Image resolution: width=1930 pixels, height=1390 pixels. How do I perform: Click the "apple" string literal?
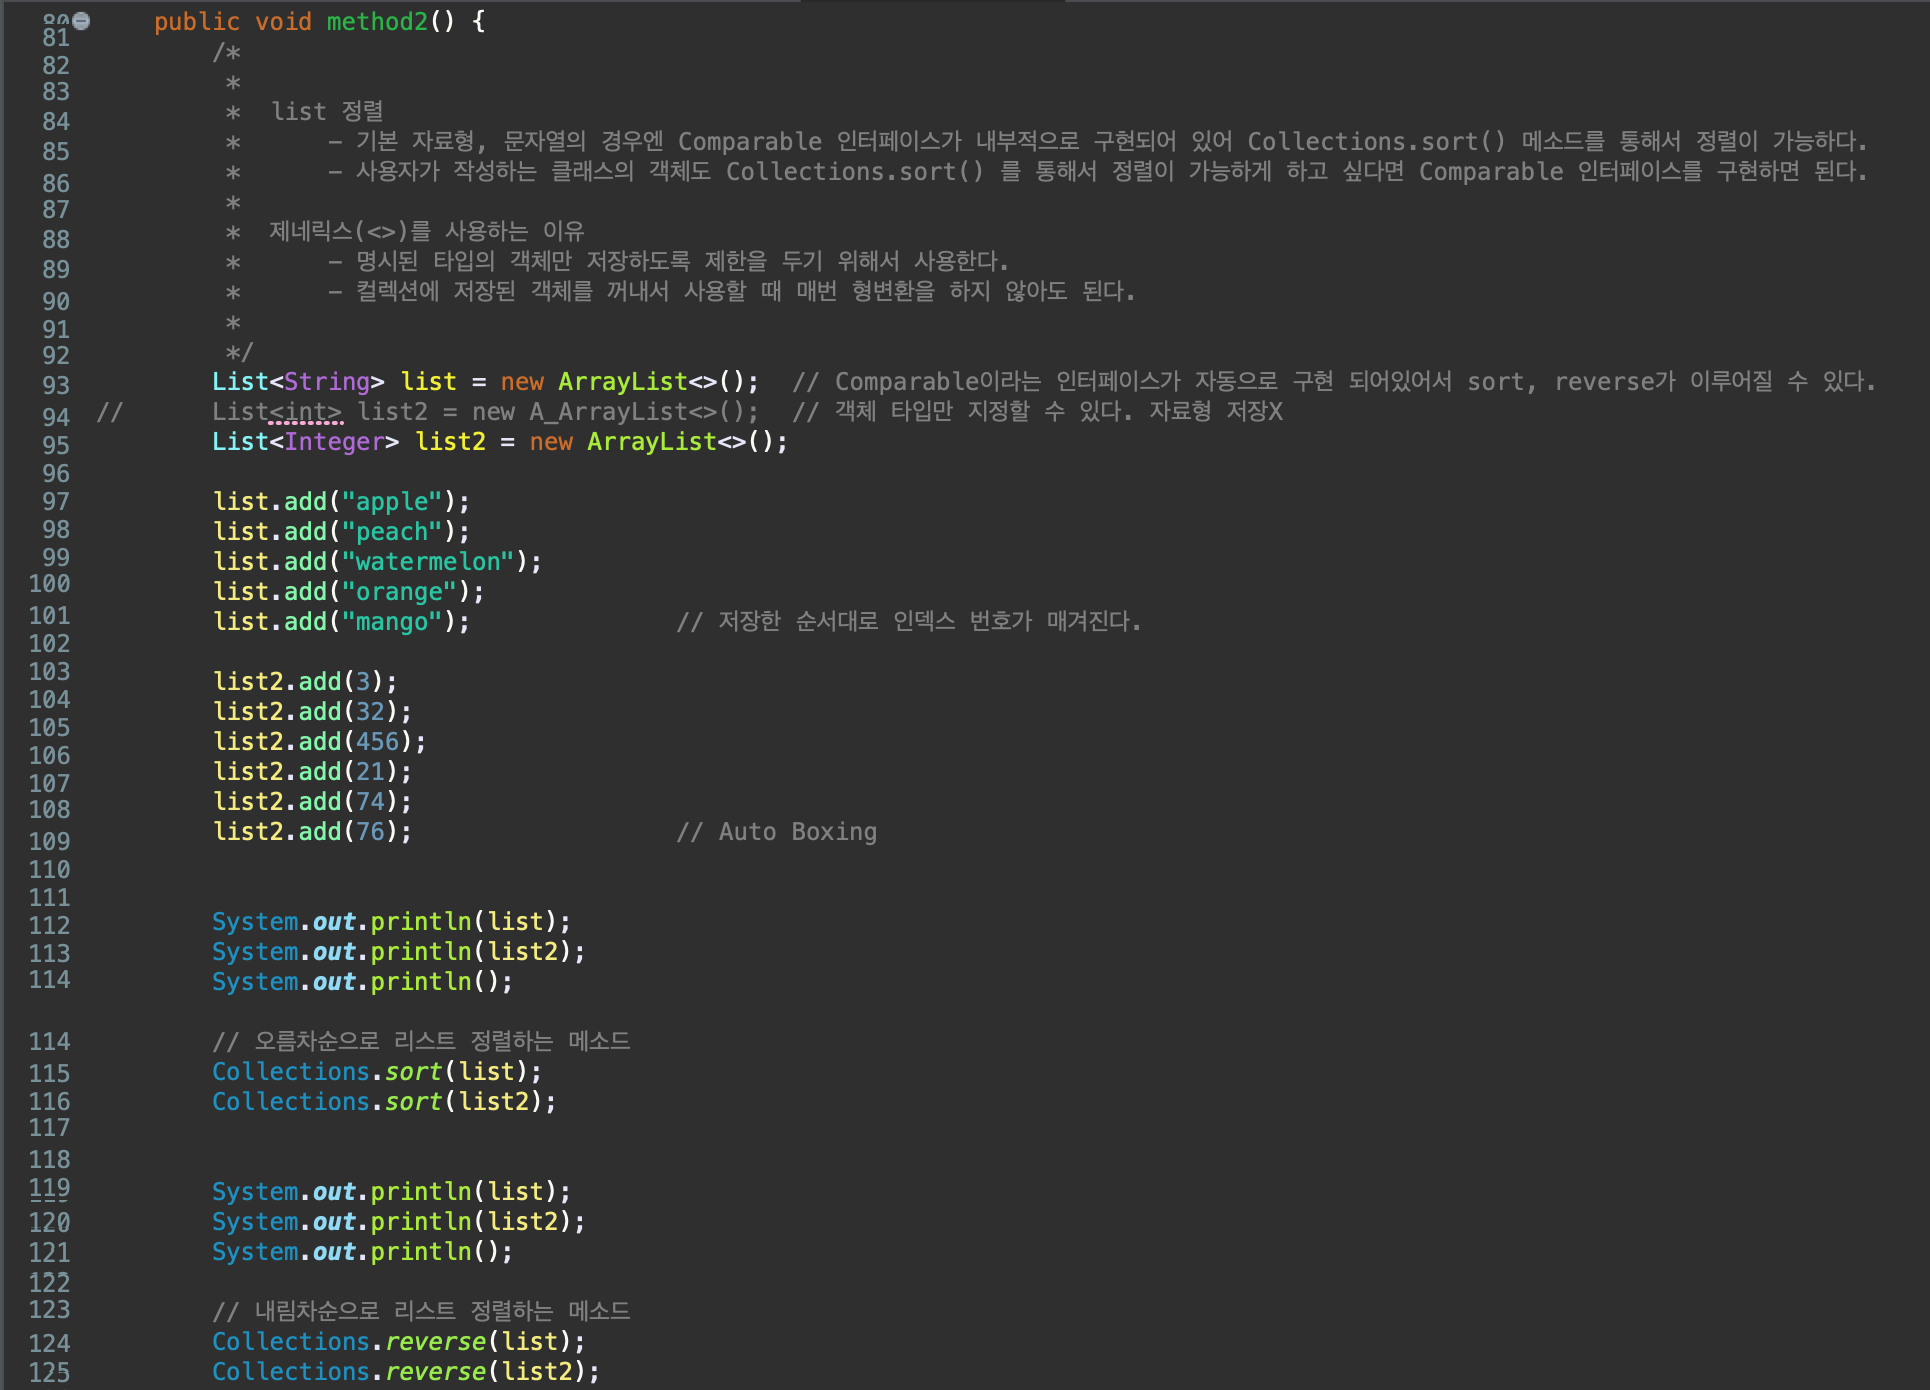(392, 502)
